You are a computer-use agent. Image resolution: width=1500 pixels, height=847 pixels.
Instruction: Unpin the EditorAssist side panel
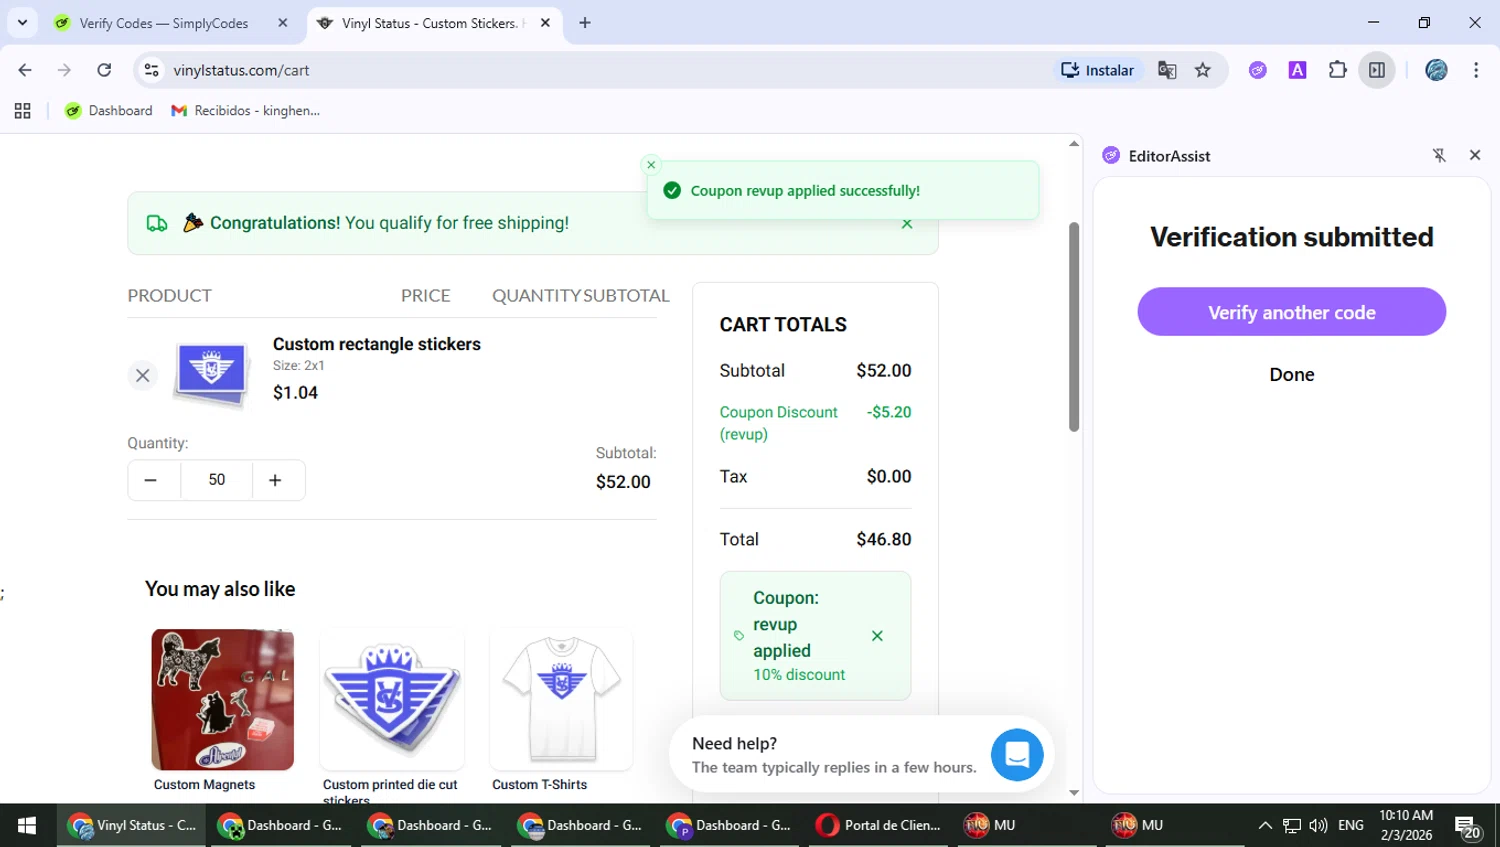click(1439, 155)
